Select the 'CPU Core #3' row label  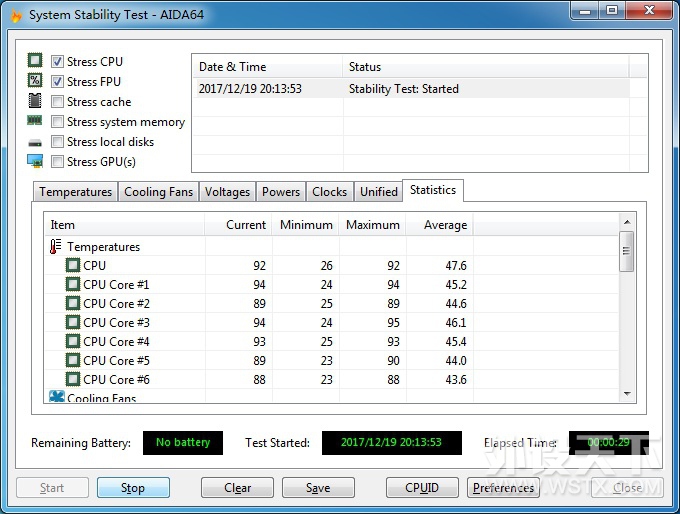(x=116, y=323)
